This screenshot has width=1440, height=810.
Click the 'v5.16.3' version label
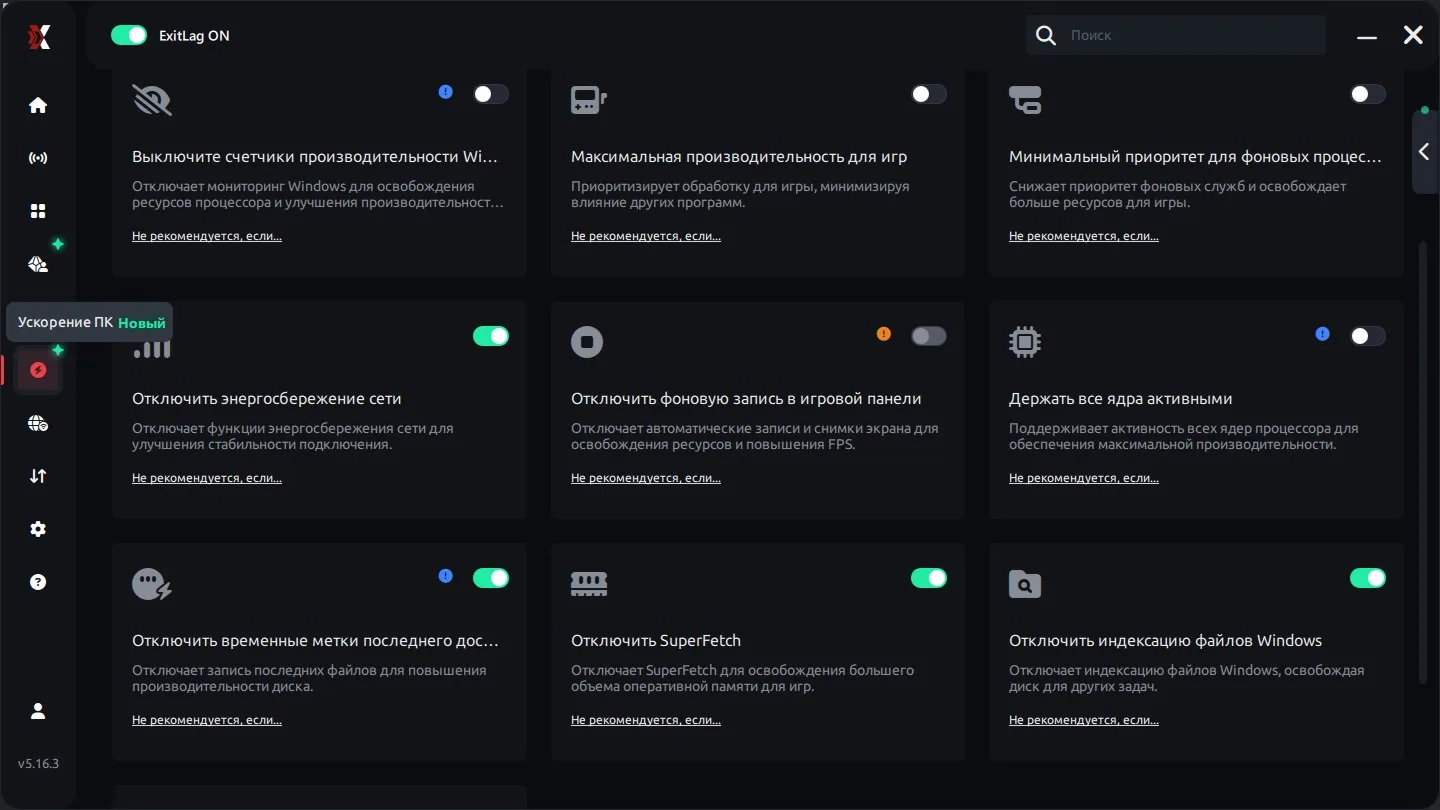click(38, 764)
